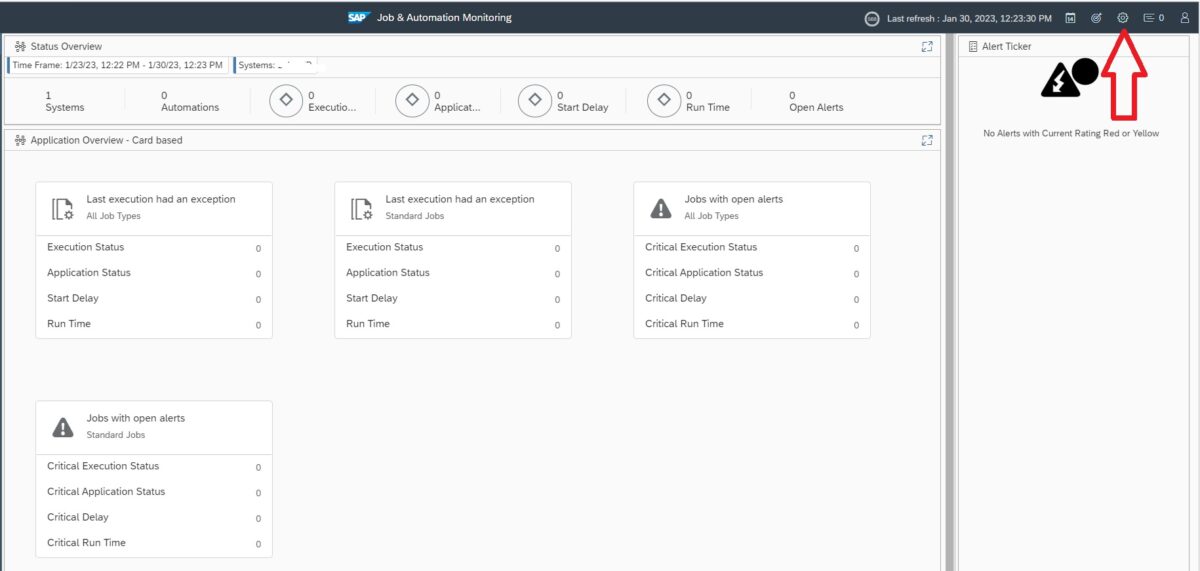Click the Alert Ticker list icon

[973, 46]
